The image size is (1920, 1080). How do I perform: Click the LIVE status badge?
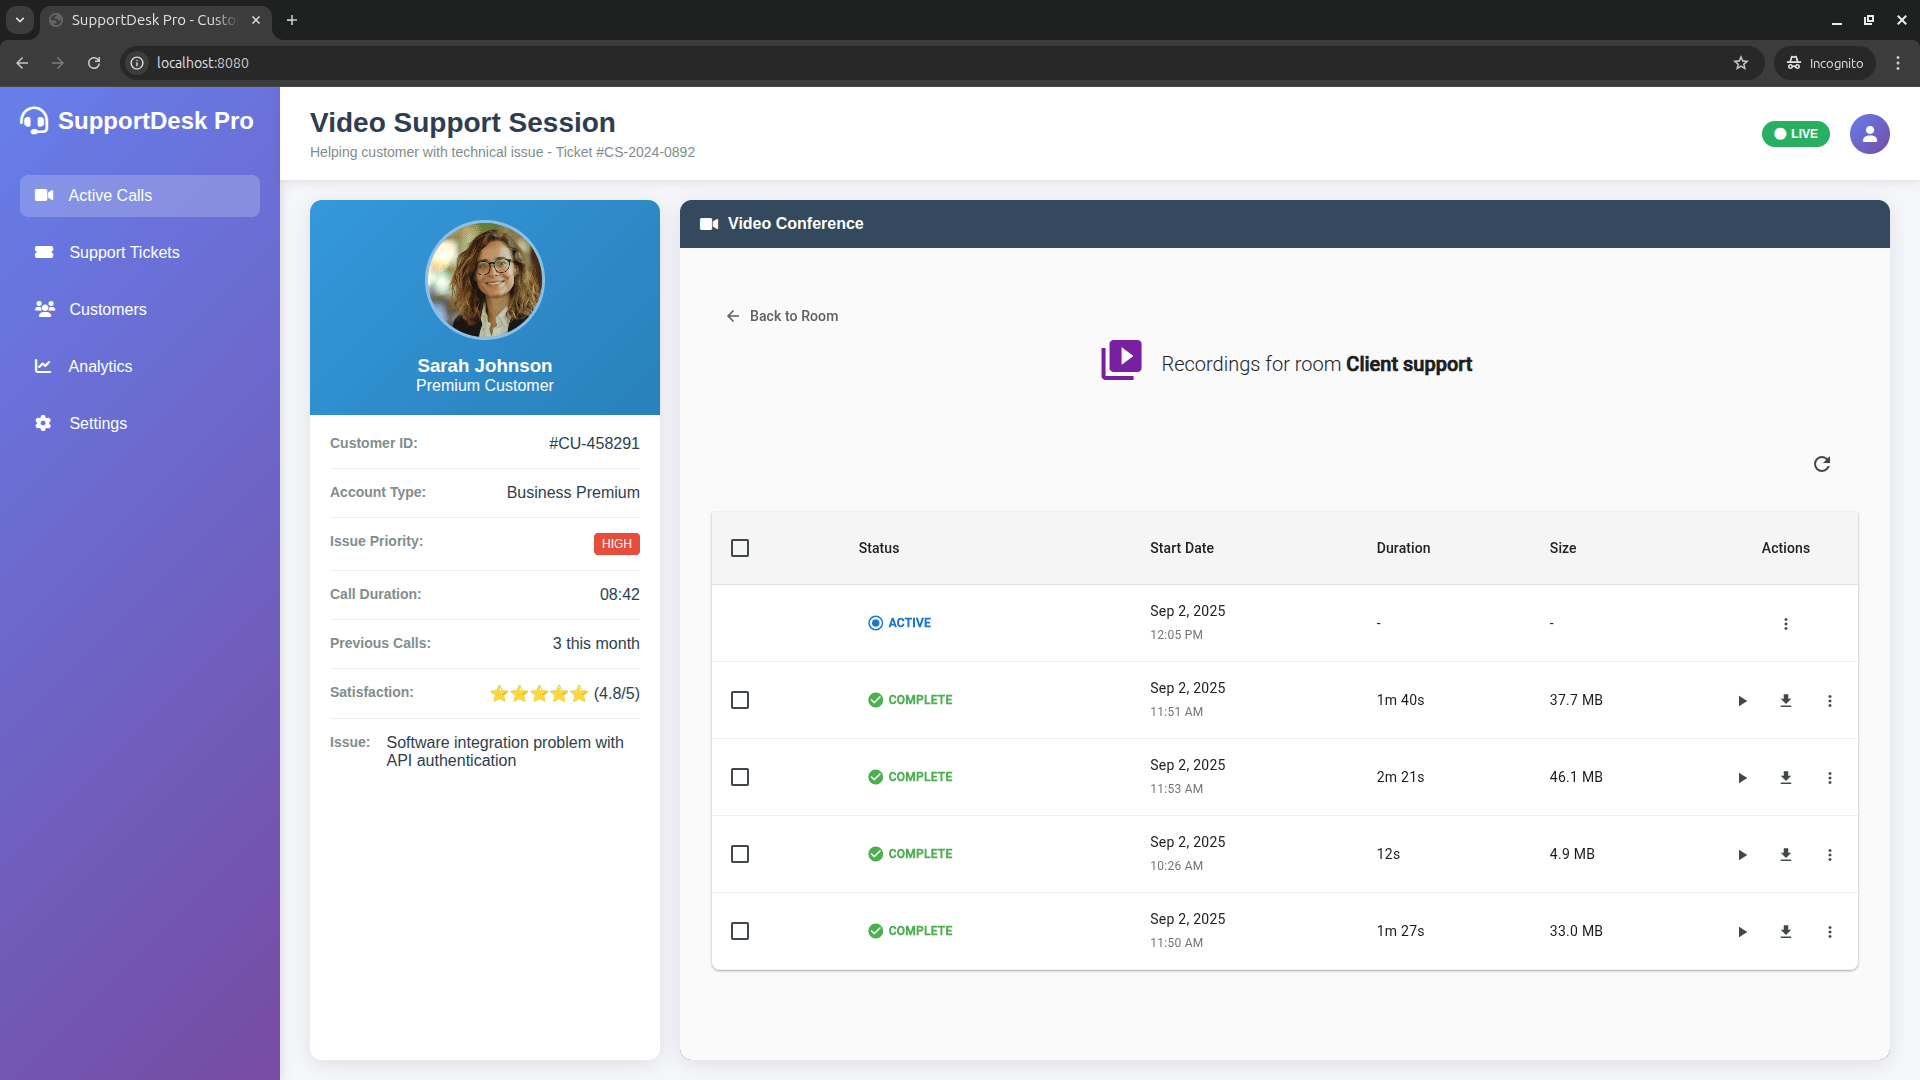pyautogui.click(x=1796, y=134)
